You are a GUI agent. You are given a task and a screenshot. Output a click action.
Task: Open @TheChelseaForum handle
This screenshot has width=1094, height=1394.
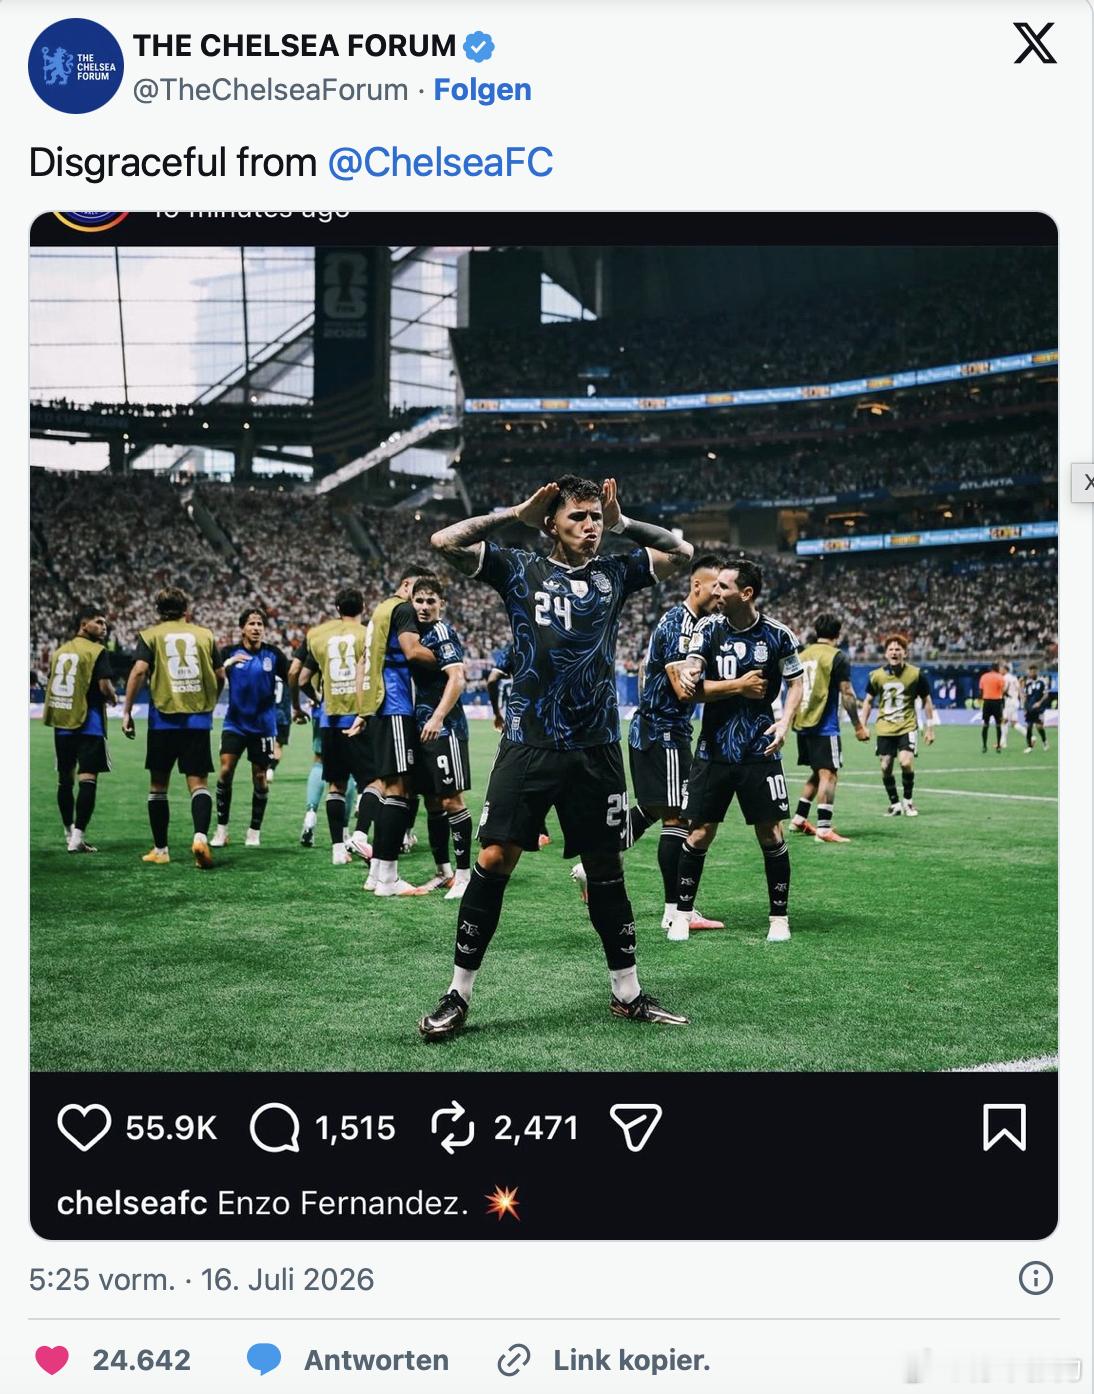tap(270, 90)
